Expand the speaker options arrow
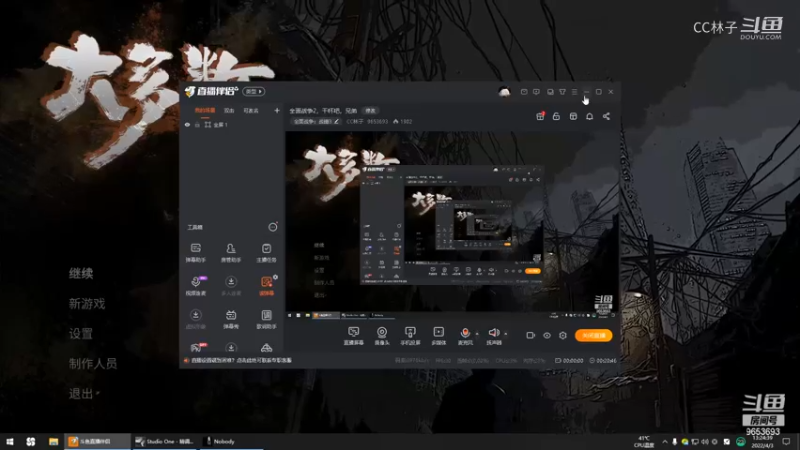The height and width of the screenshot is (450, 800). pyautogui.click(x=506, y=334)
